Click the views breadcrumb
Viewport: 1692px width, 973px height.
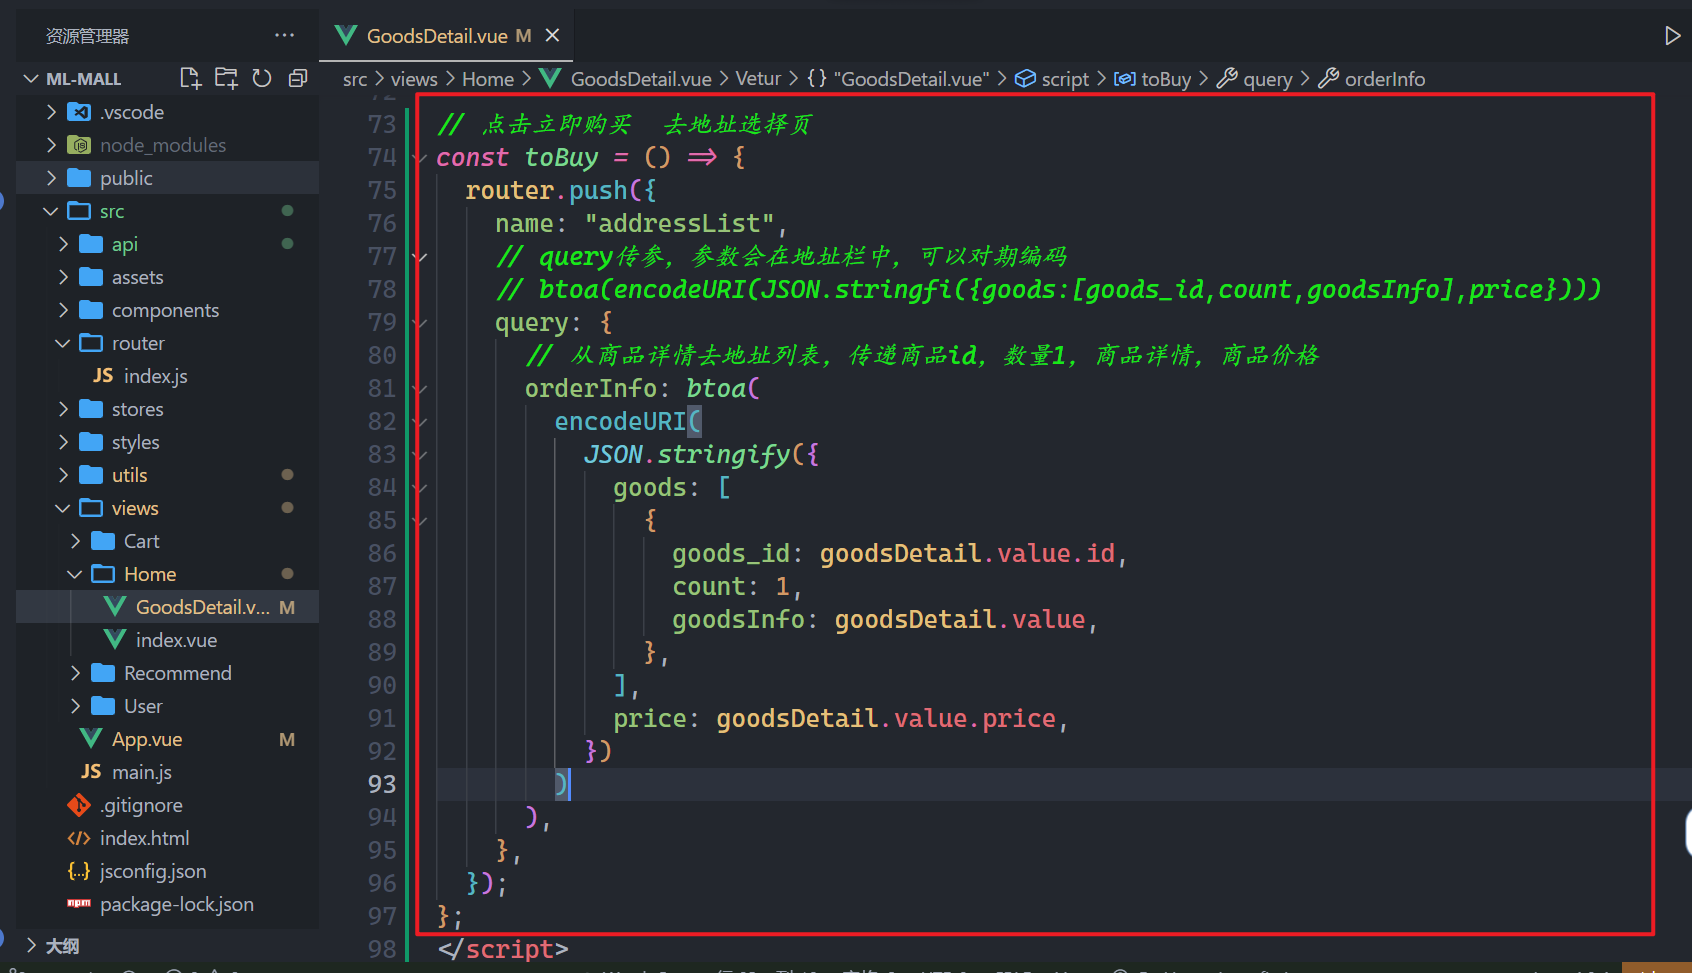[x=414, y=79]
